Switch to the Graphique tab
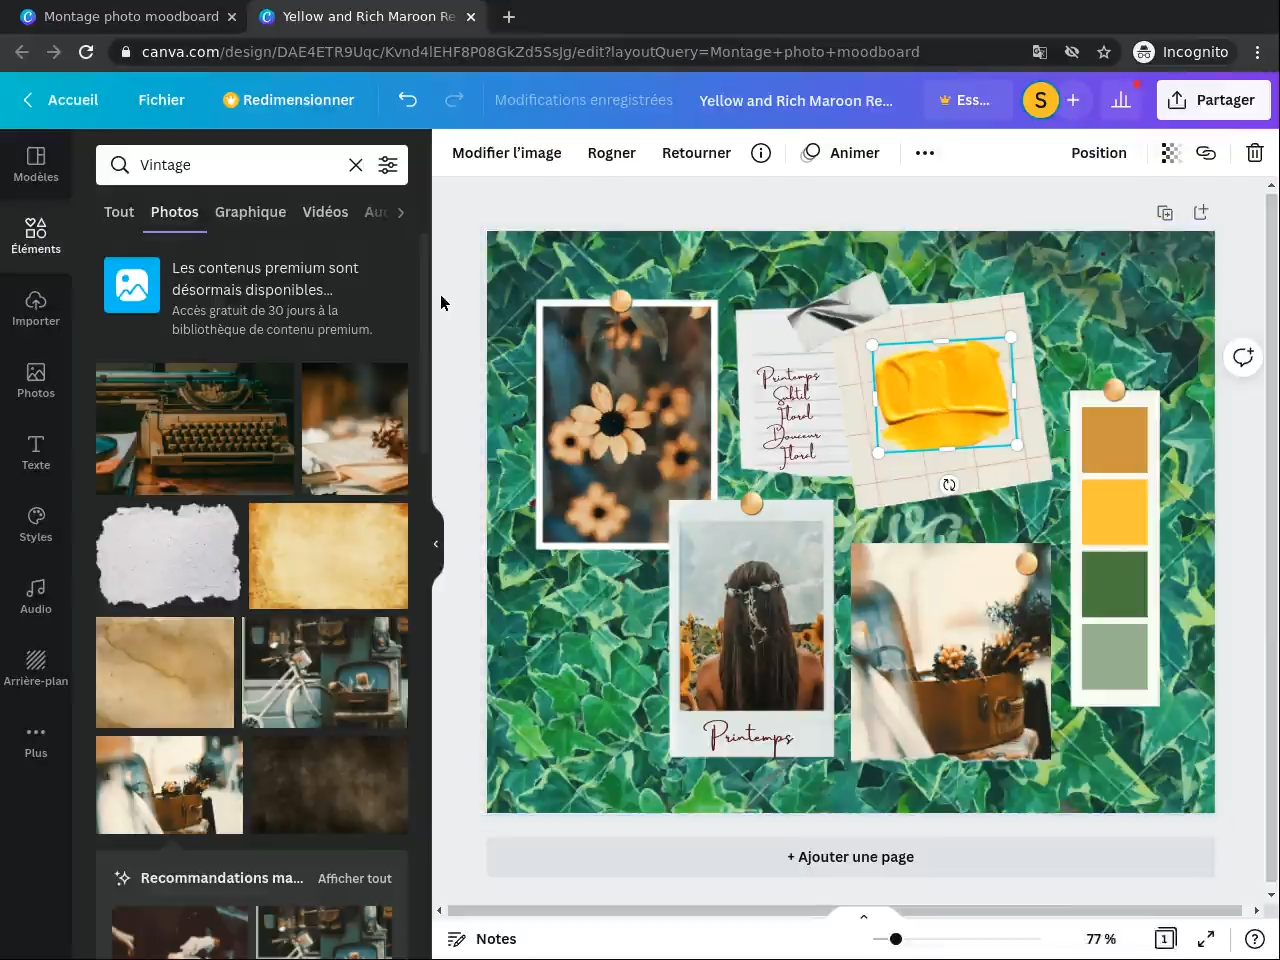1280x960 pixels. 250,212
